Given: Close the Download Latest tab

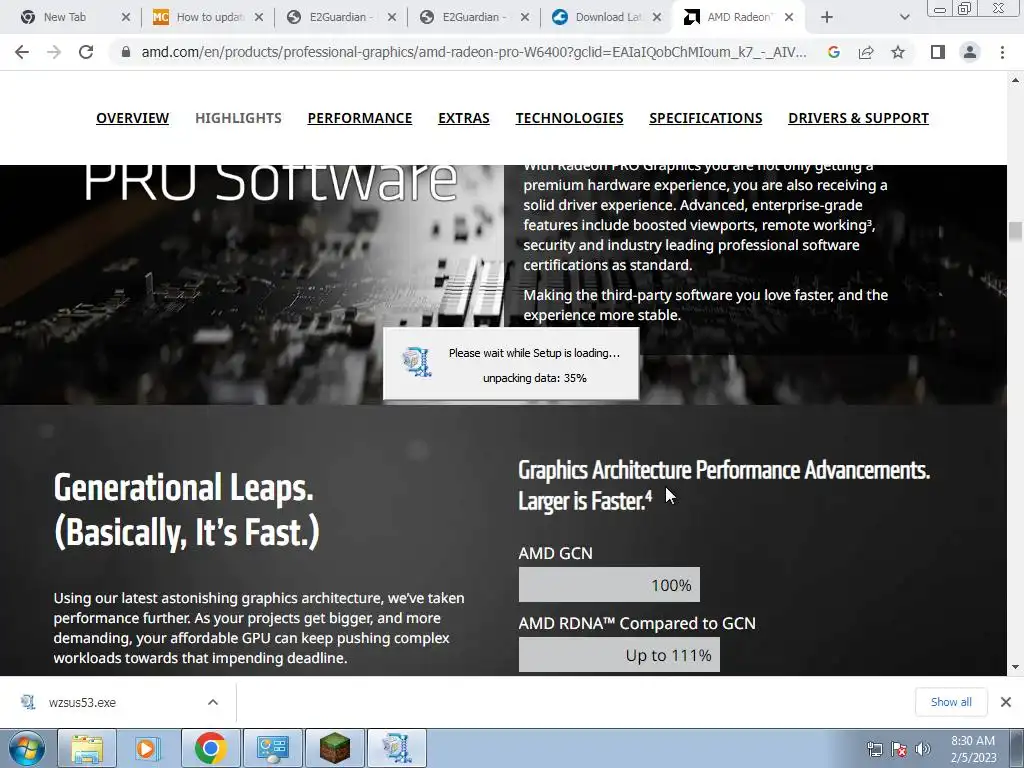Looking at the screenshot, I should tap(658, 17).
